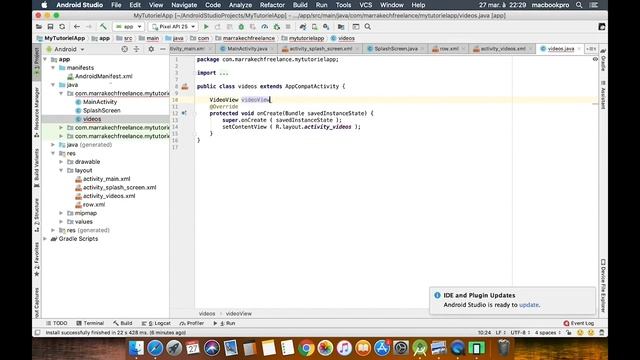Click the macOS Spotlight search icon
The height and width of the screenshot is (360, 640).
coord(579,5)
